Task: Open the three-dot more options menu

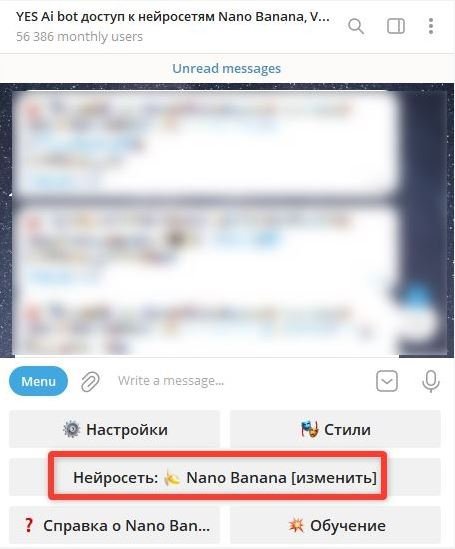Action: point(431,26)
